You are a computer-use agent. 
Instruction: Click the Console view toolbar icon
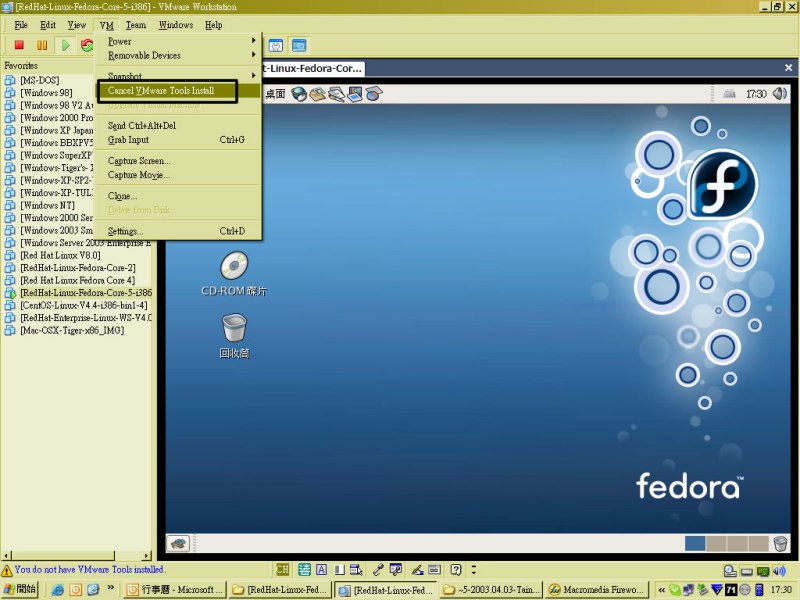pos(299,46)
